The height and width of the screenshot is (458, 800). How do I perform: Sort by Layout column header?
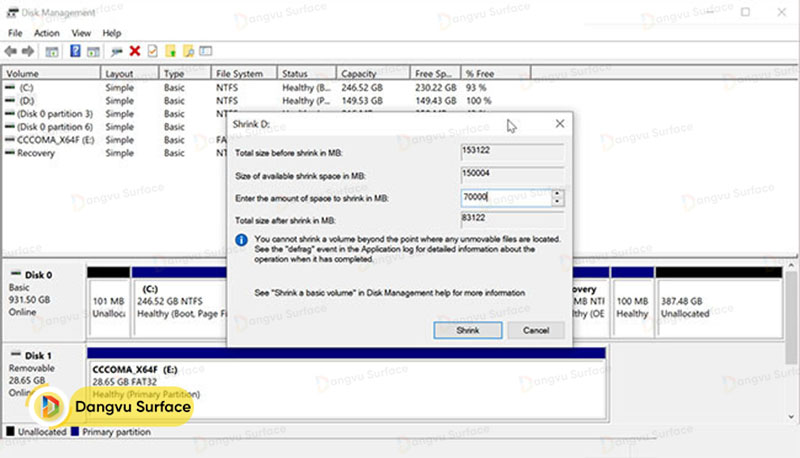pyautogui.click(x=130, y=73)
